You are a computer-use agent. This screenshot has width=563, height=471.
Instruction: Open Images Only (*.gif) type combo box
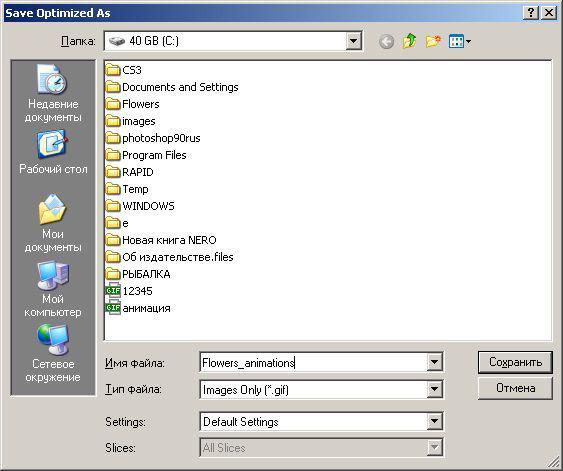tap(321, 389)
